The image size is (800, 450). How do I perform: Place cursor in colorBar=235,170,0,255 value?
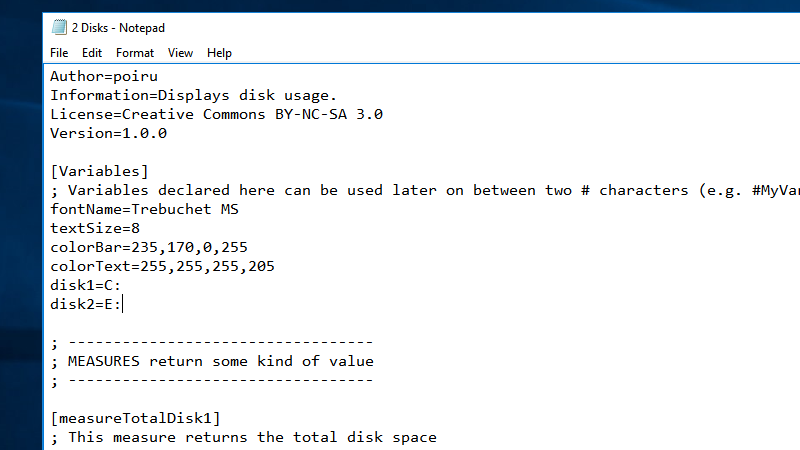[x=189, y=247]
